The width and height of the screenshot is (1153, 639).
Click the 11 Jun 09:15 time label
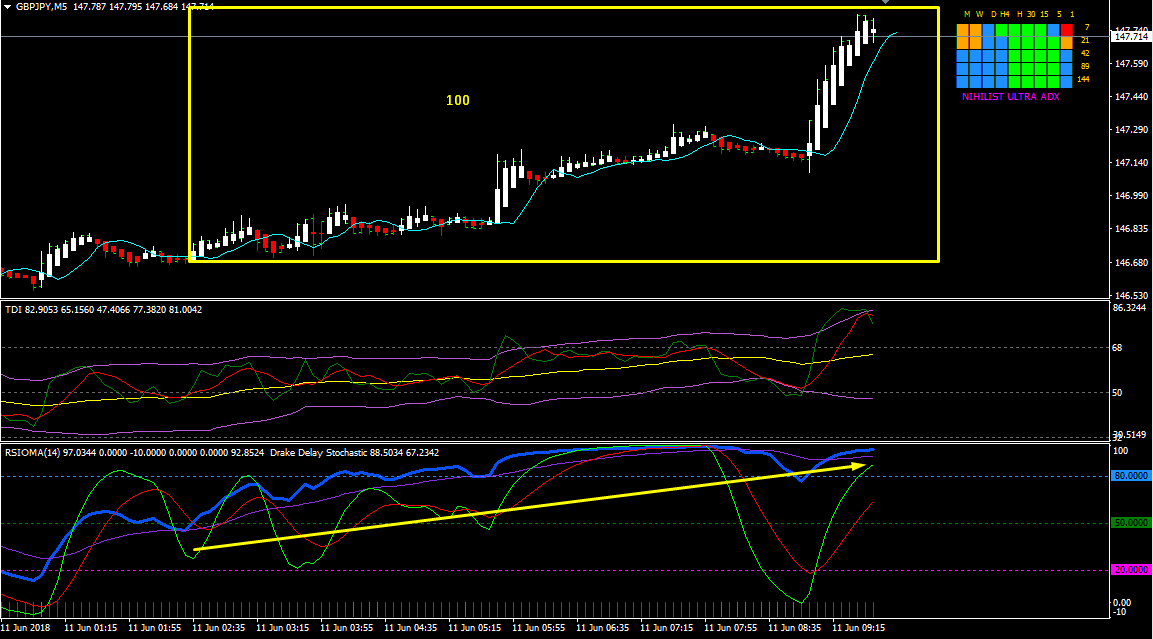coord(858,628)
